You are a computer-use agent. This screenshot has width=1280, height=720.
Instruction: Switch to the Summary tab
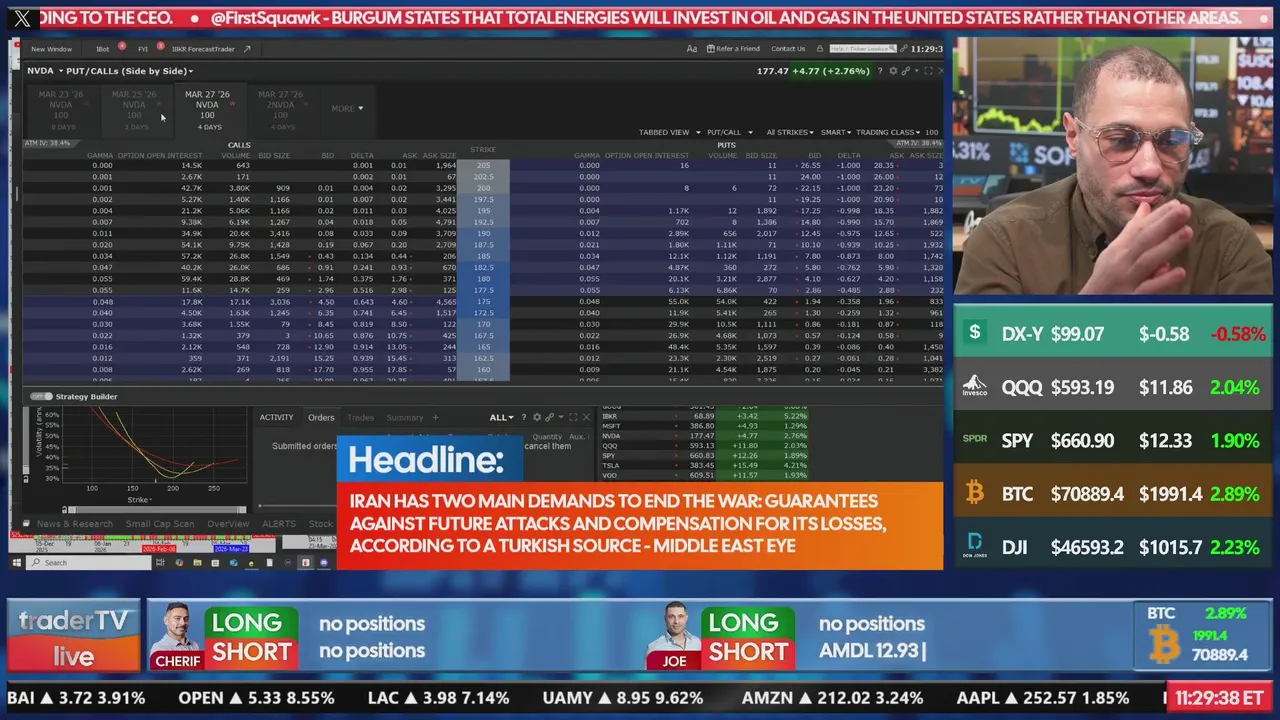pos(405,417)
